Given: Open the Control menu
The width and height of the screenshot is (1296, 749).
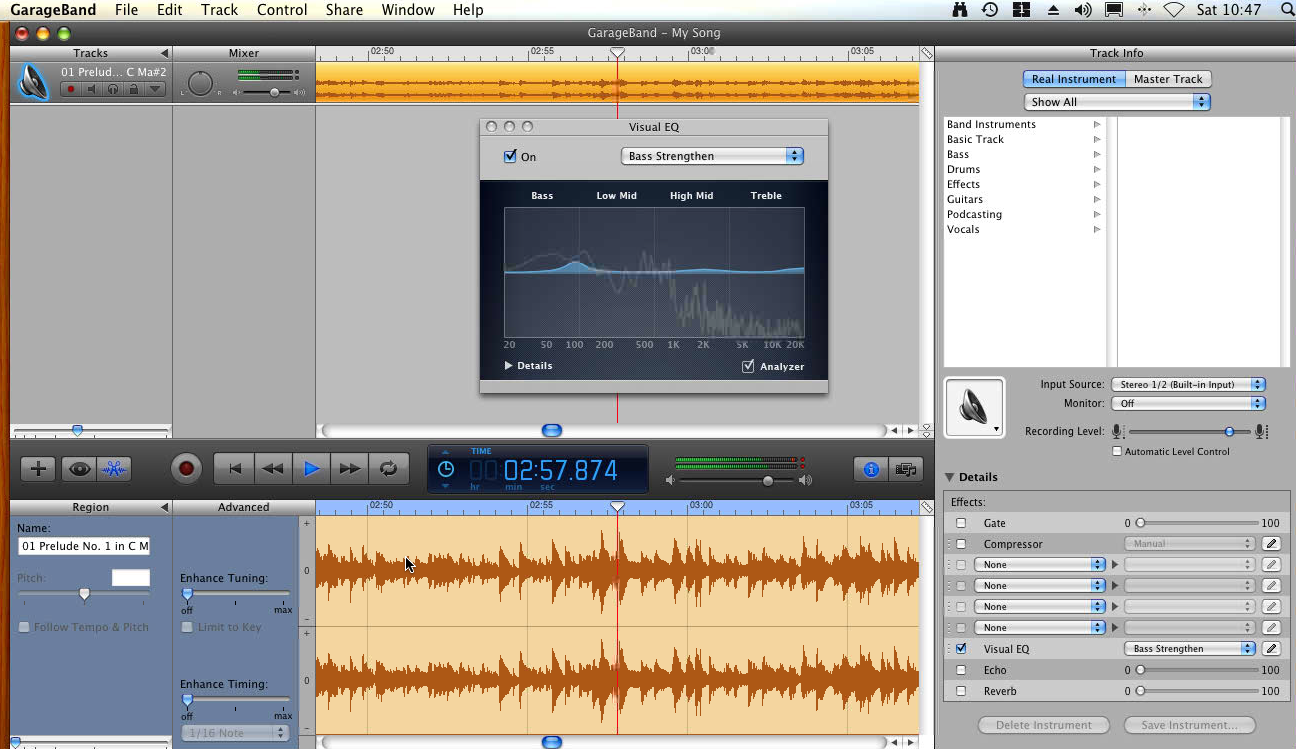Looking at the screenshot, I should 282,10.
